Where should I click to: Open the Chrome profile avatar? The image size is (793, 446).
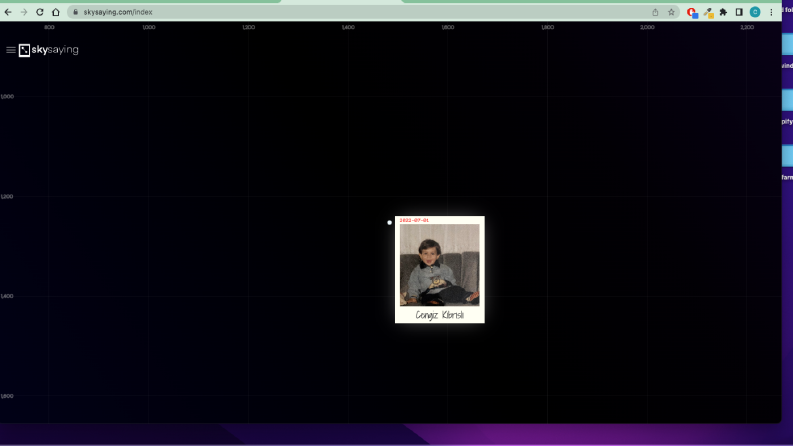point(755,12)
